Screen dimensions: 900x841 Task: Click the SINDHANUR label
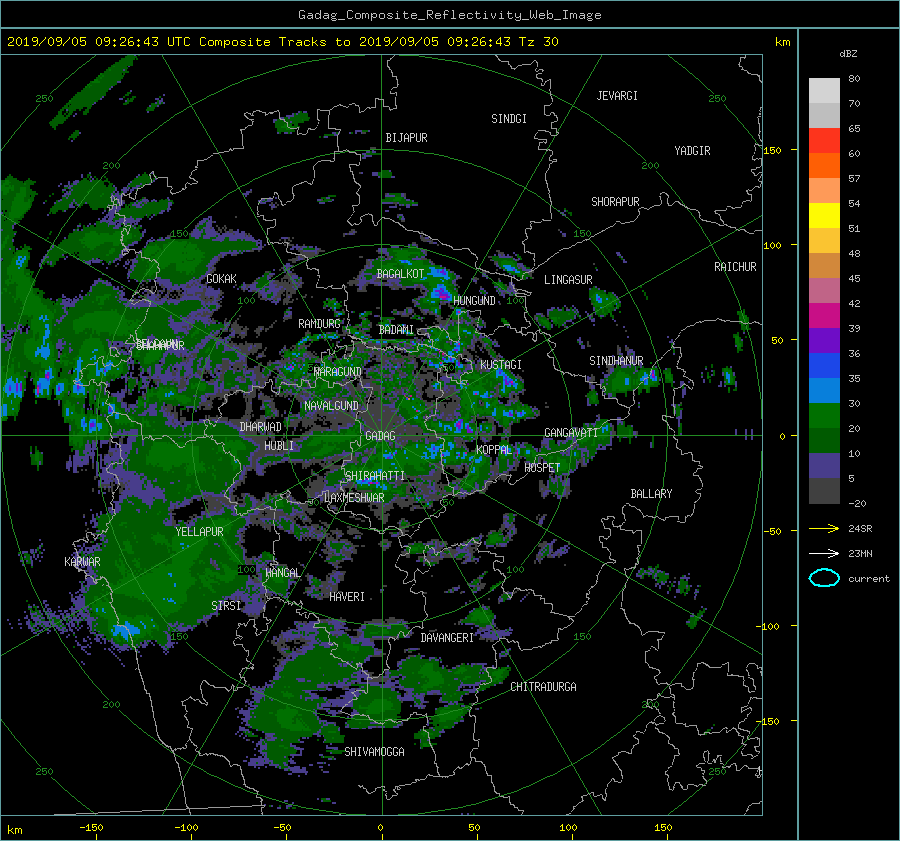(x=616, y=361)
